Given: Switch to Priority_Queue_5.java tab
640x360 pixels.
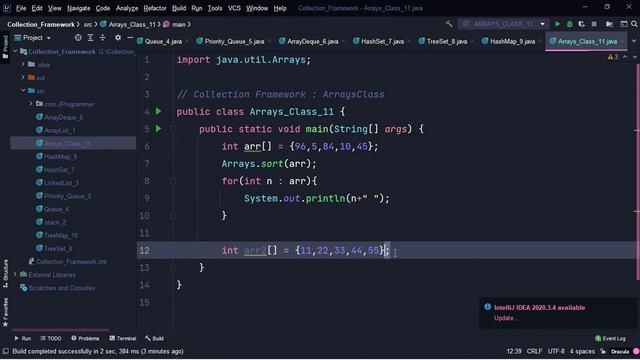Looking at the screenshot, I should tap(234, 41).
